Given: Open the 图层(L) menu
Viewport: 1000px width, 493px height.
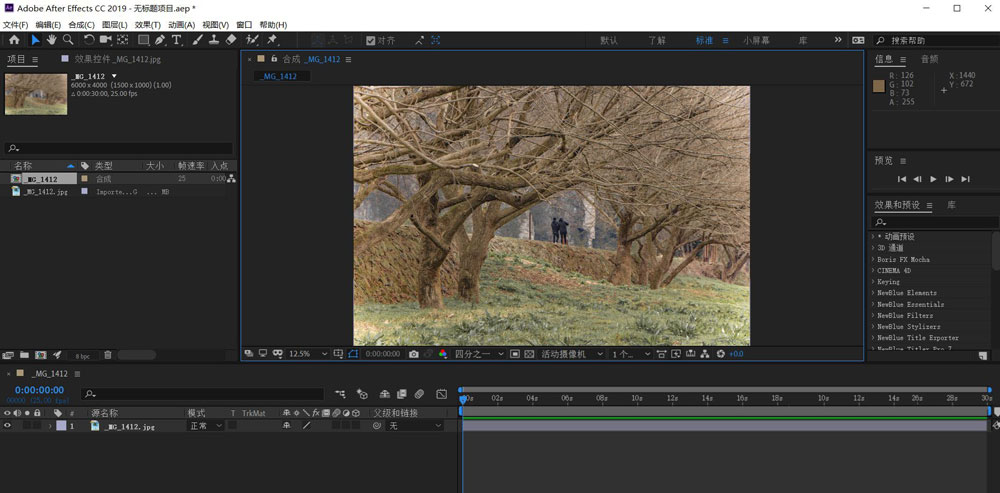Looking at the screenshot, I should (114, 25).
